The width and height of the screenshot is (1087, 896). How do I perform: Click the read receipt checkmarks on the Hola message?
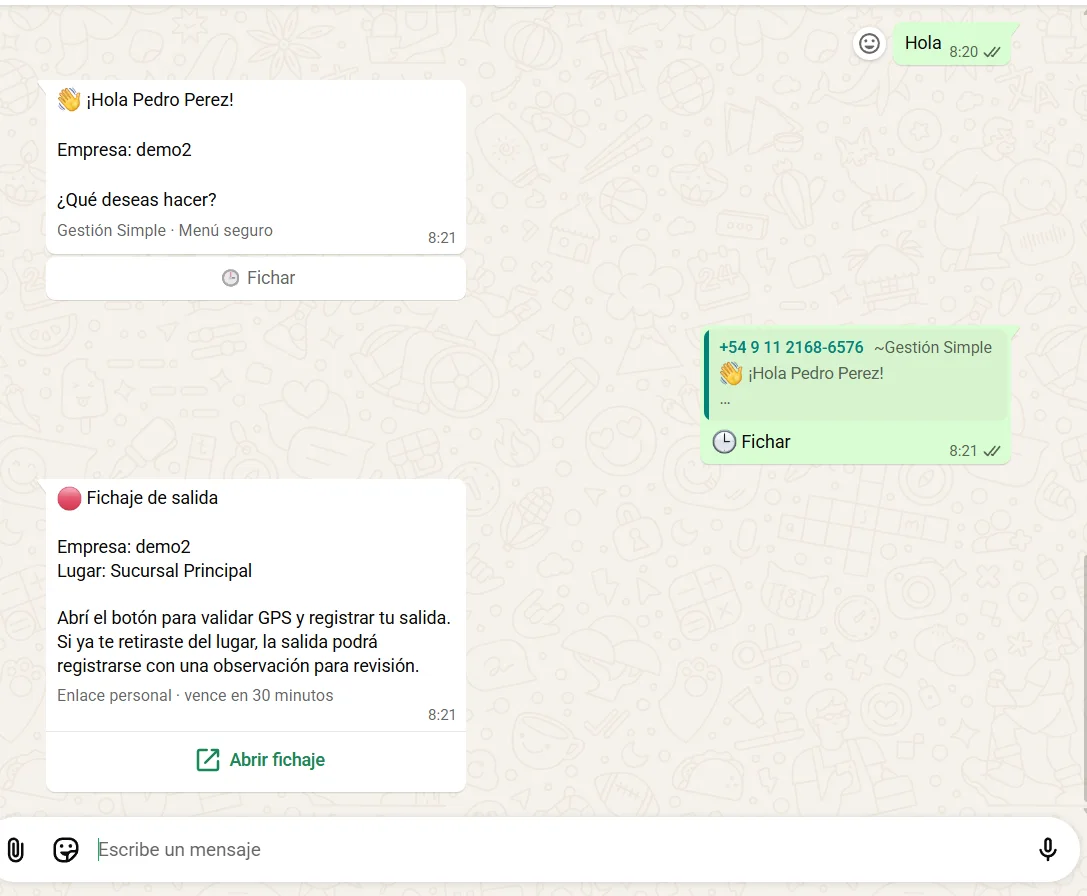[x=992, y=52]
